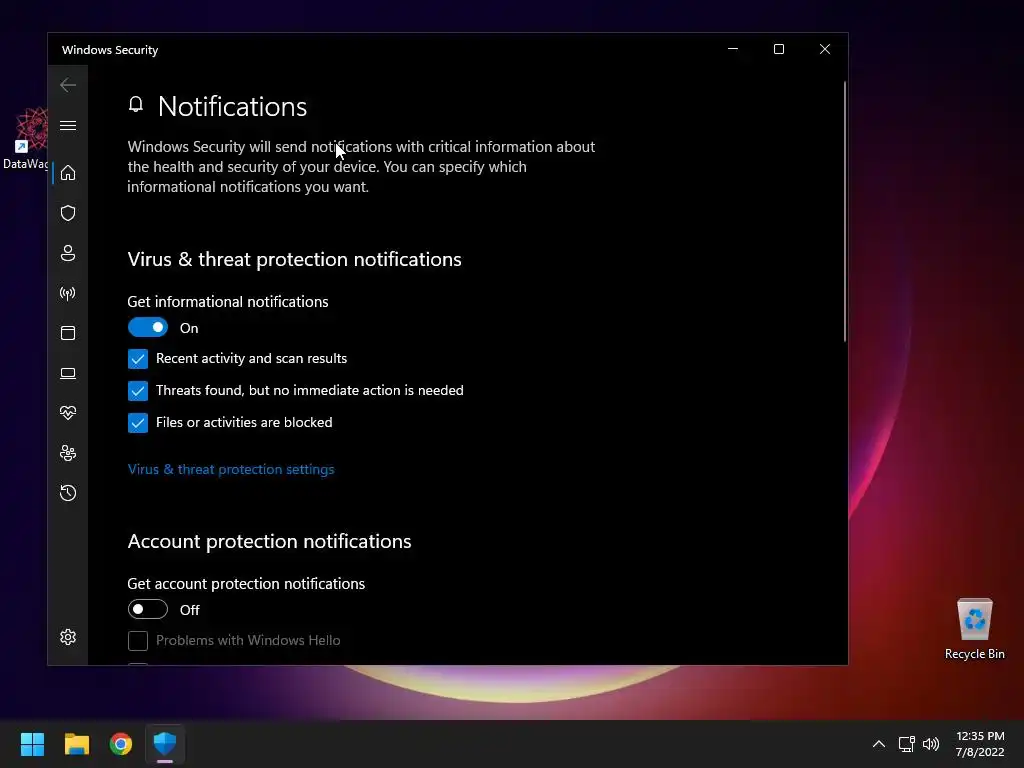Open Firewall & network protection icon
Screen dimensions: 1024x768
68,293
